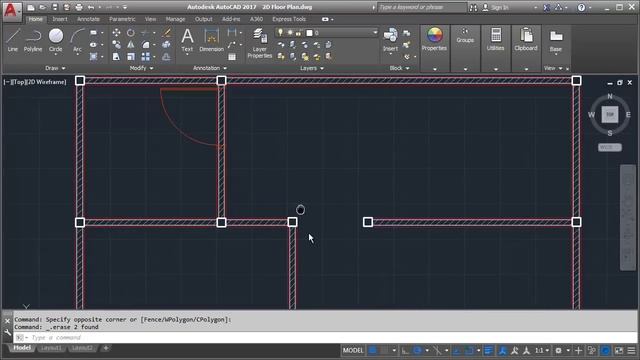Expand the Properties panel arrow
Image resolution: width=640 pixels, height=360 pixels.
[435, 69]
